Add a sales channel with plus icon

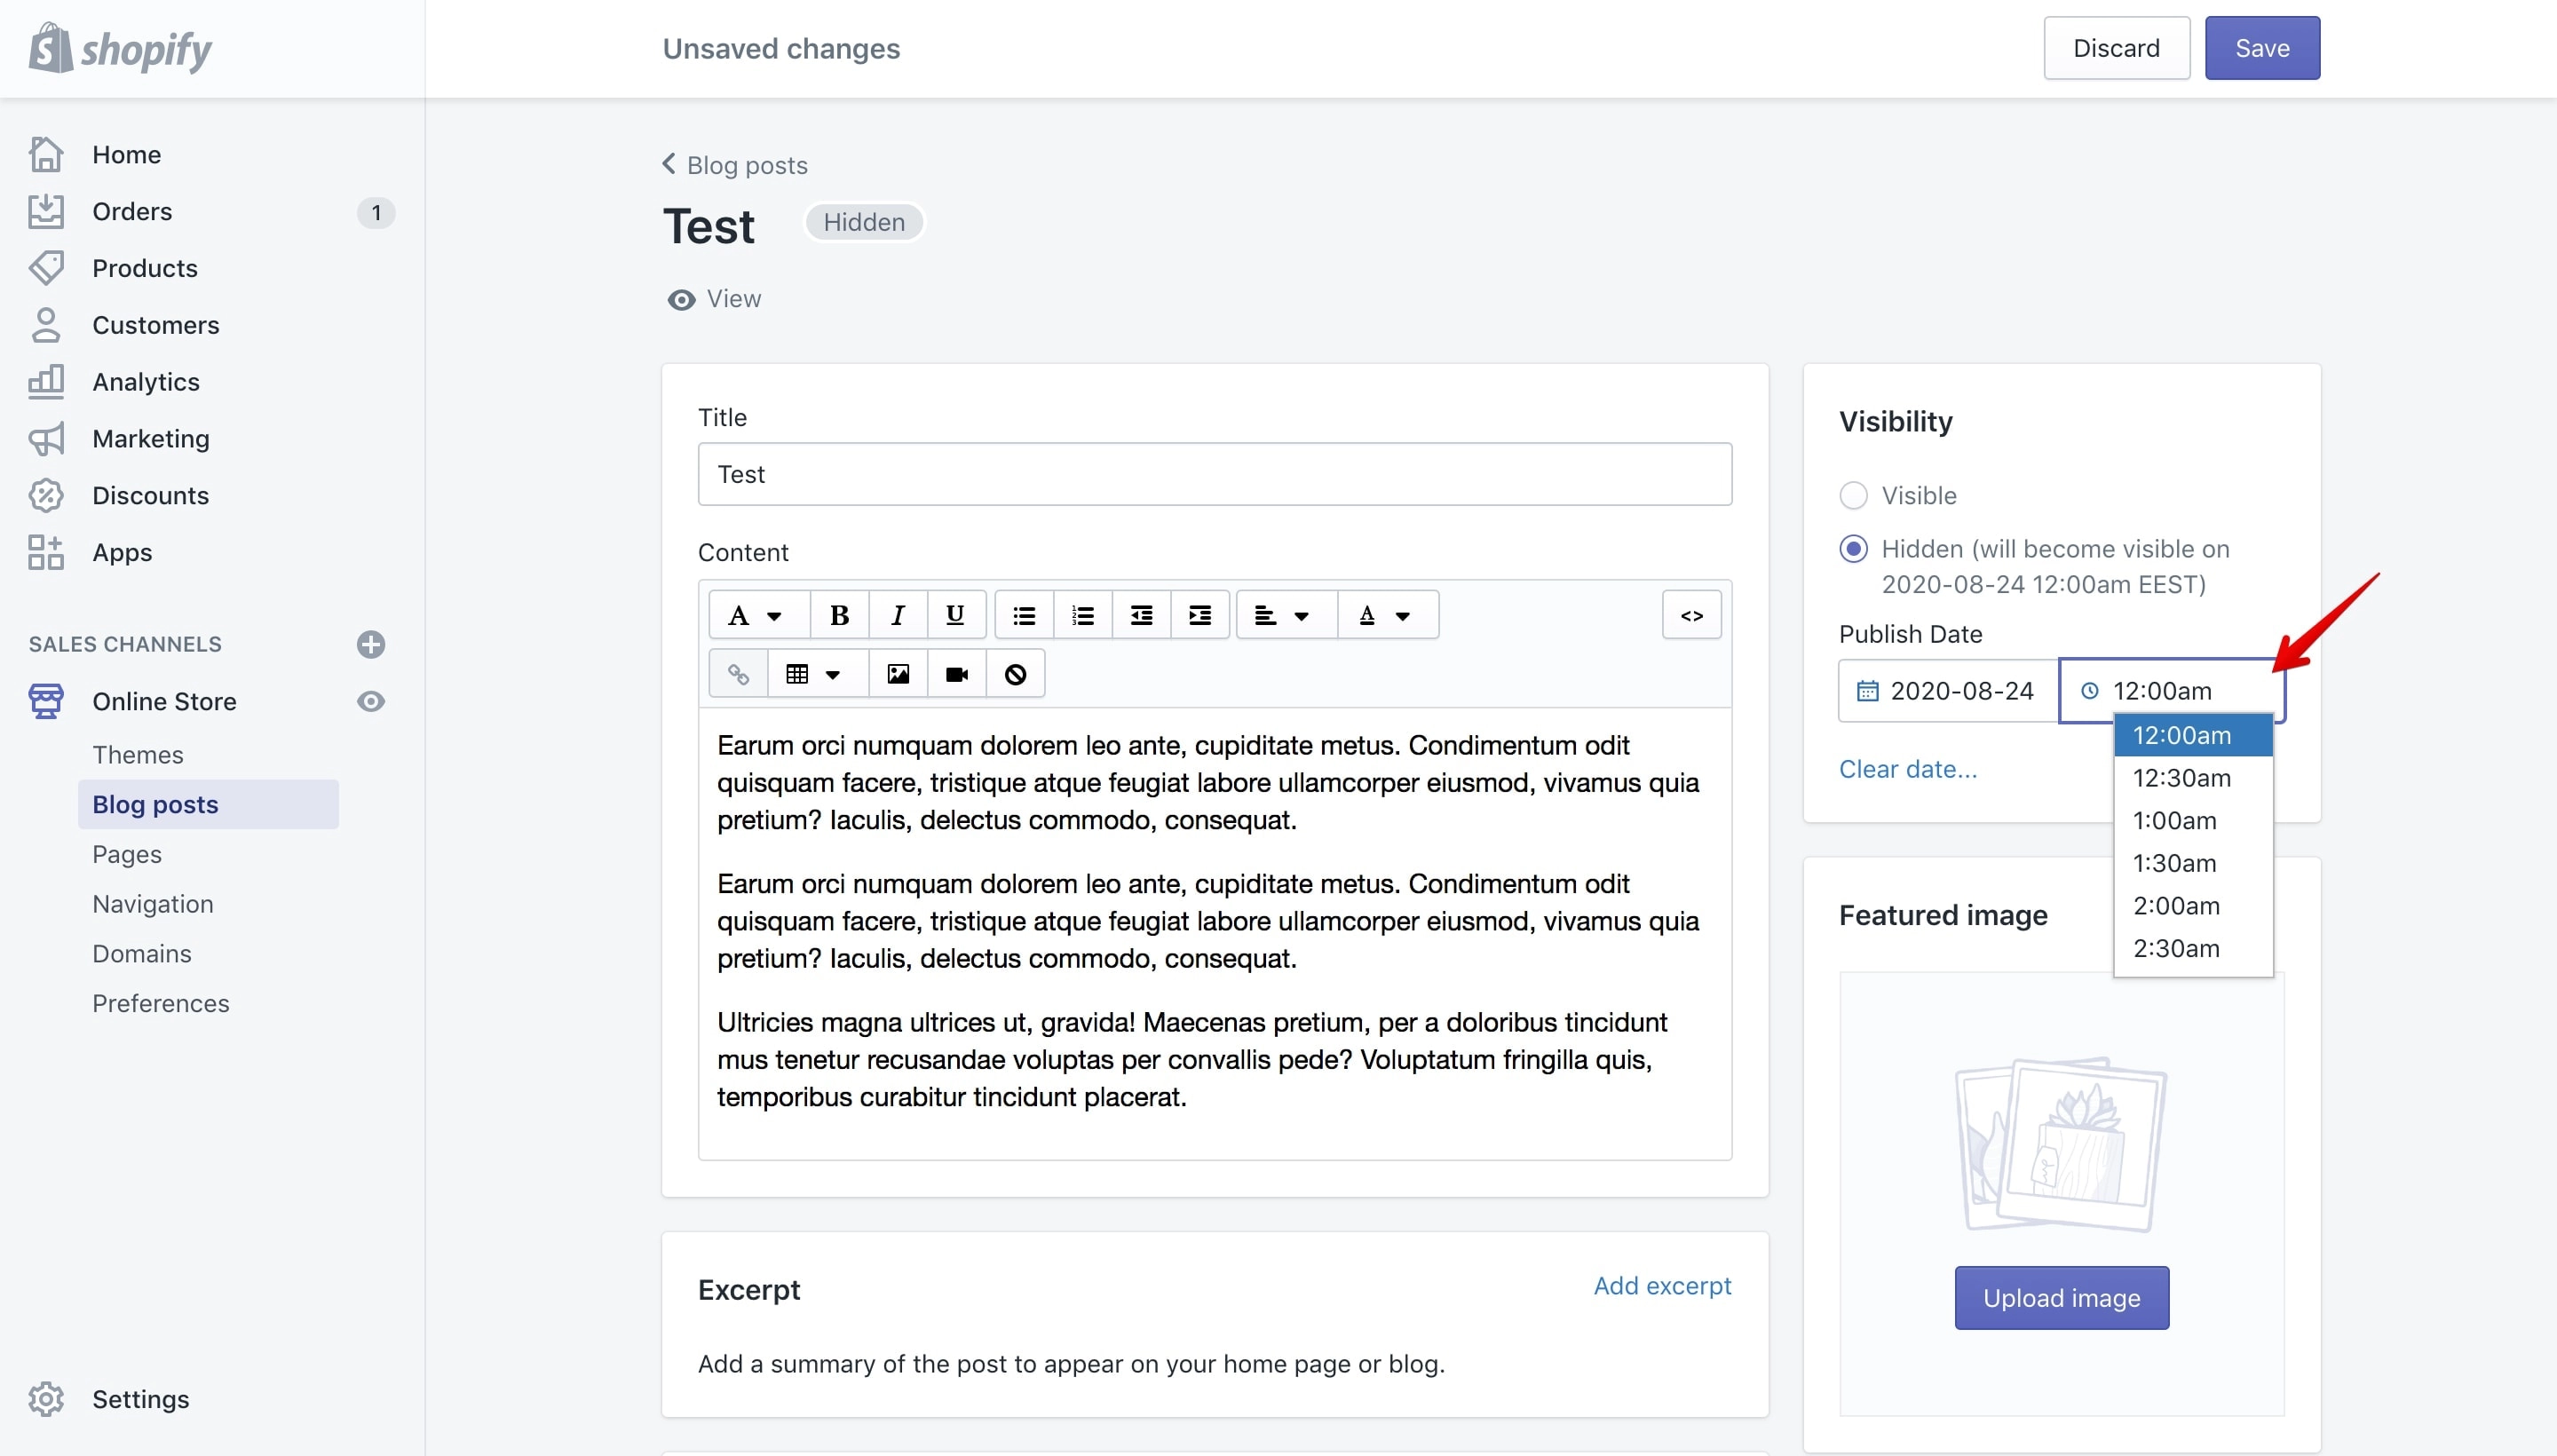point(371,644)
